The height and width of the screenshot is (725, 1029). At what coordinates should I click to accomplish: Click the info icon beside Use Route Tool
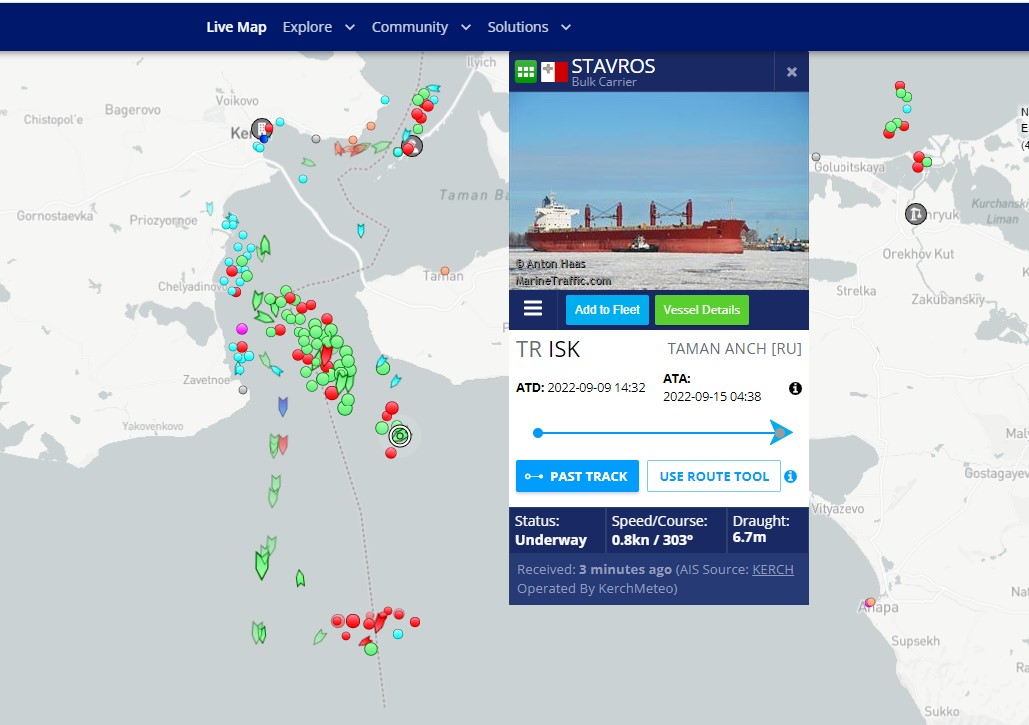(x=790, y=476)
